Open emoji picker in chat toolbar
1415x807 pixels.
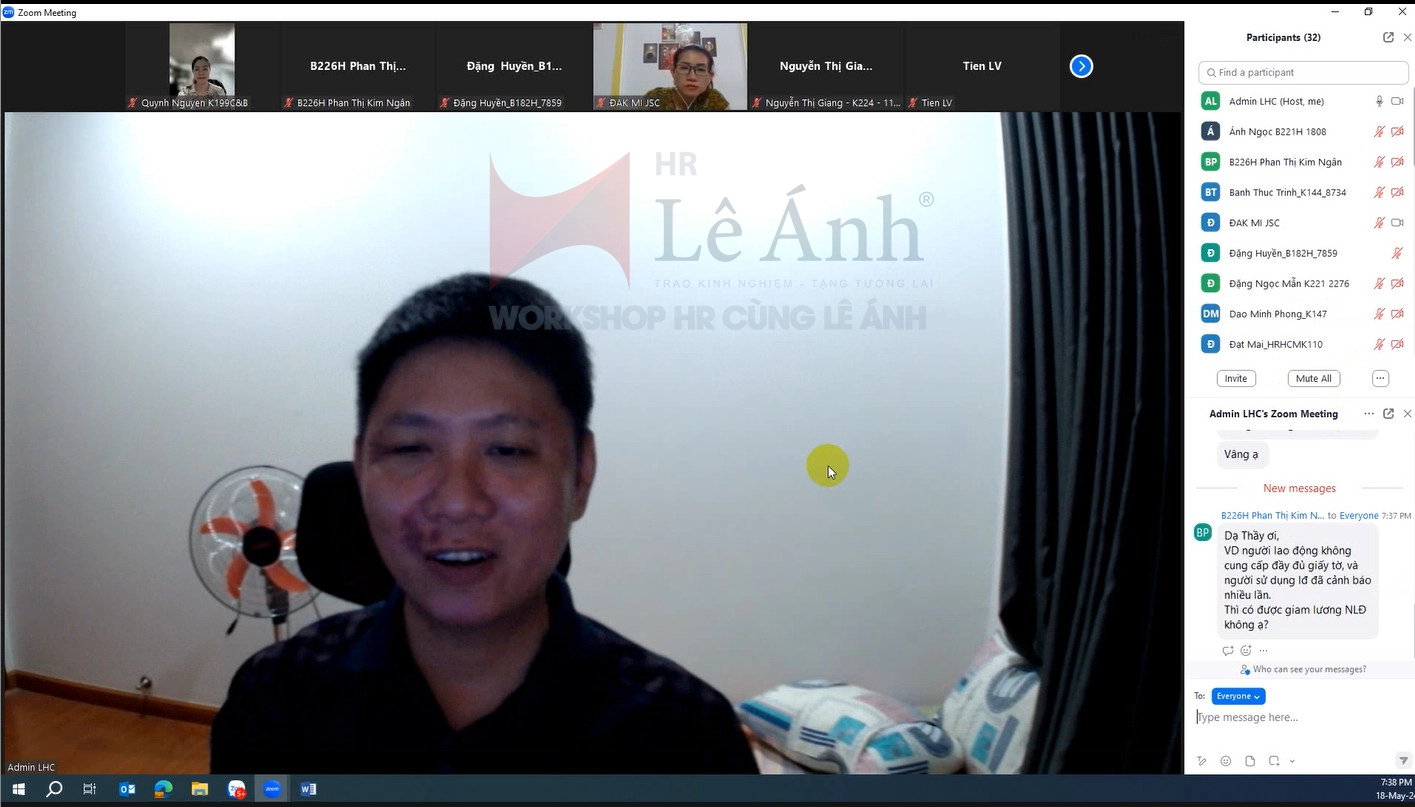click(x=1226, y=761)
